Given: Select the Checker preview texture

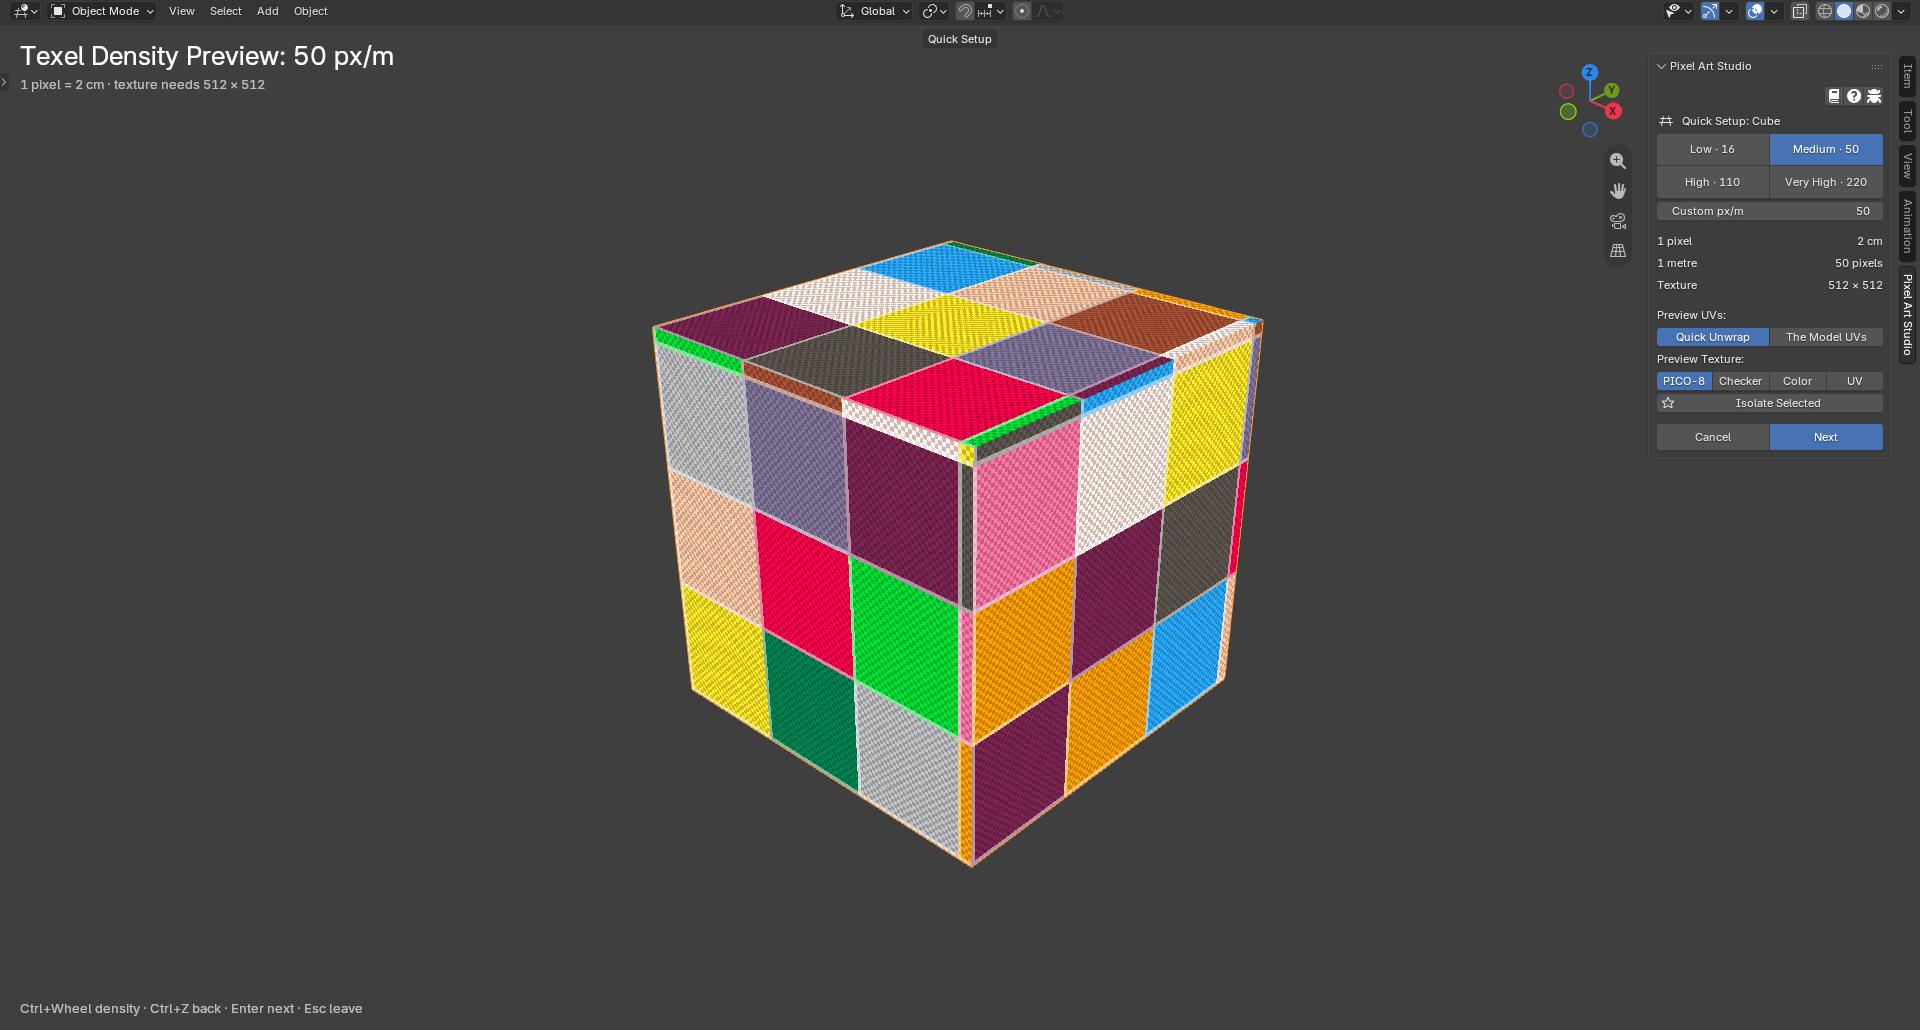Looking at the screenshot, I should click(x=1740, y=381).
